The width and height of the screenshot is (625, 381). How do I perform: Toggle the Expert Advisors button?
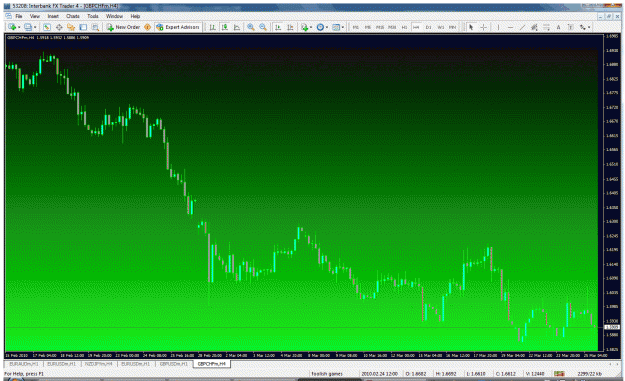[x=178, y=27]
